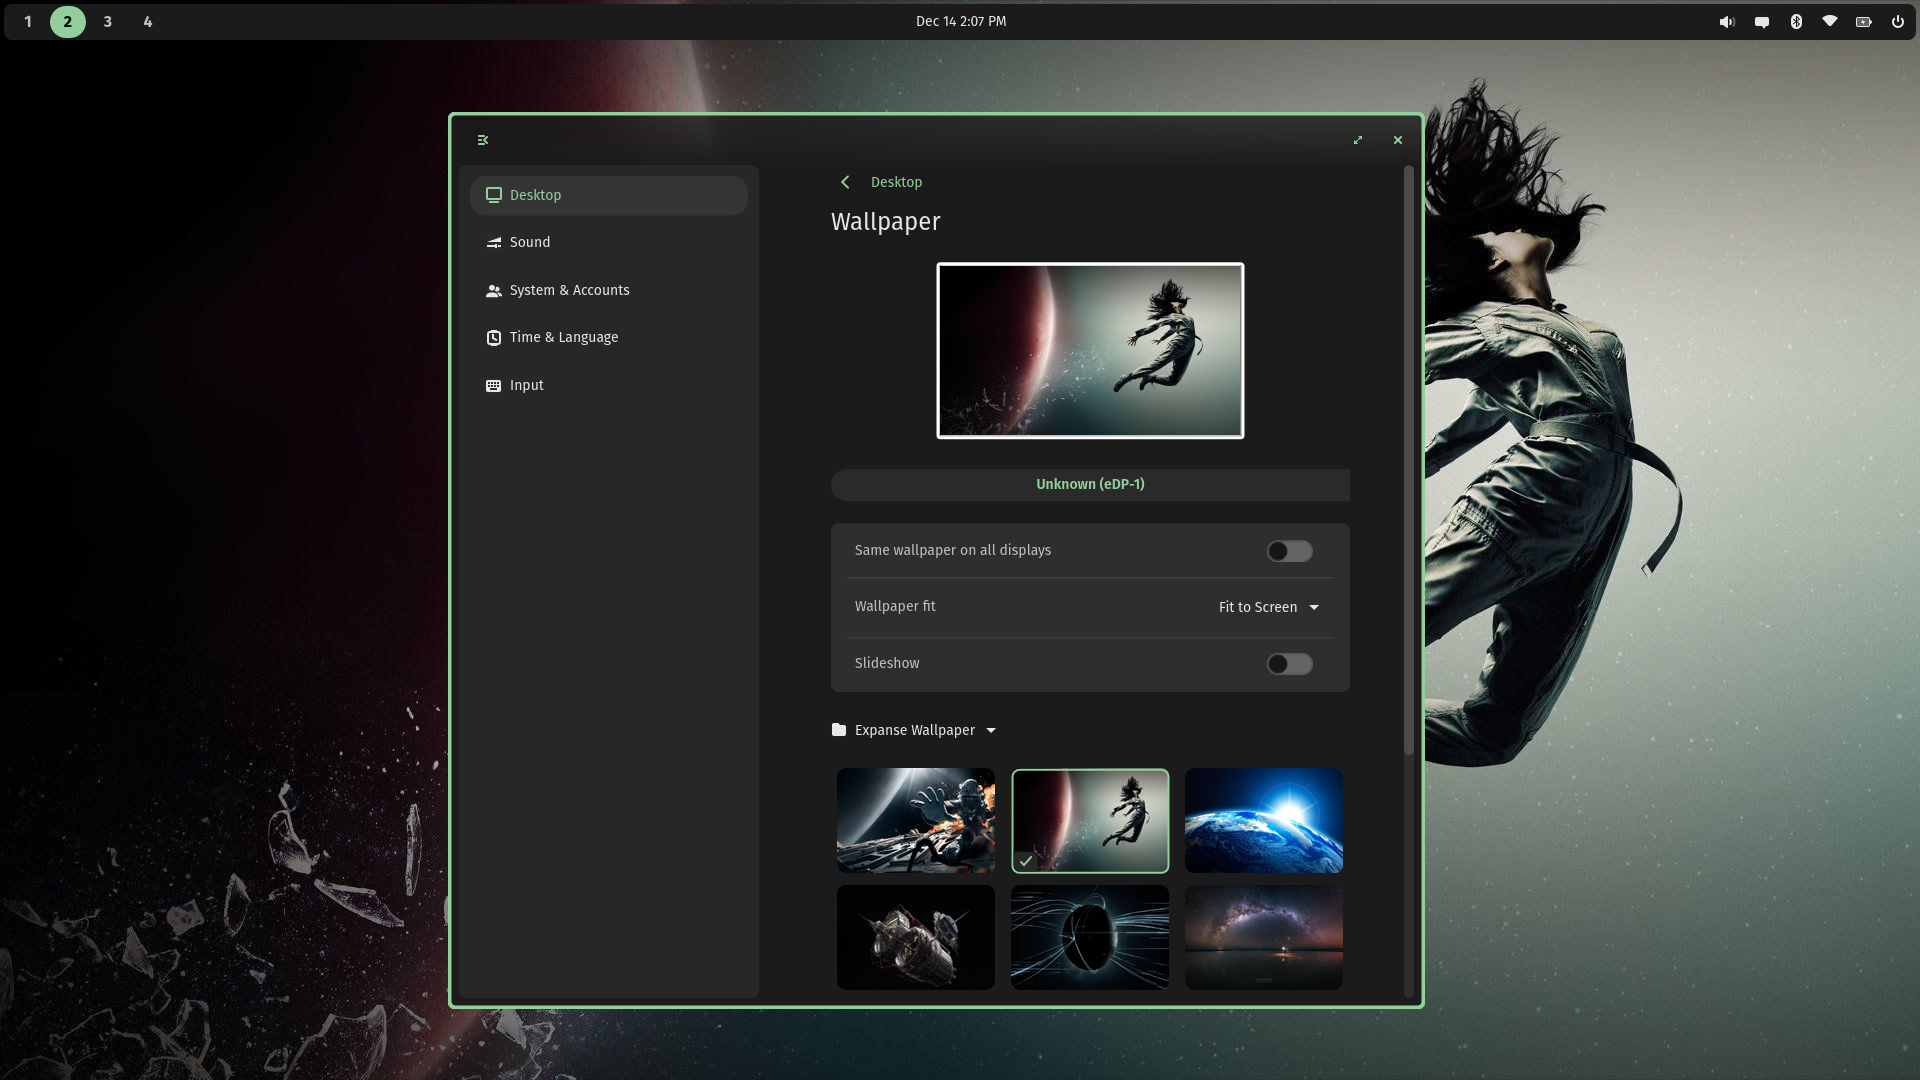Collapse the sidebar navigation toggle icon
The height and width of the screenshot is (1080, 1920).
click(483, 140)
